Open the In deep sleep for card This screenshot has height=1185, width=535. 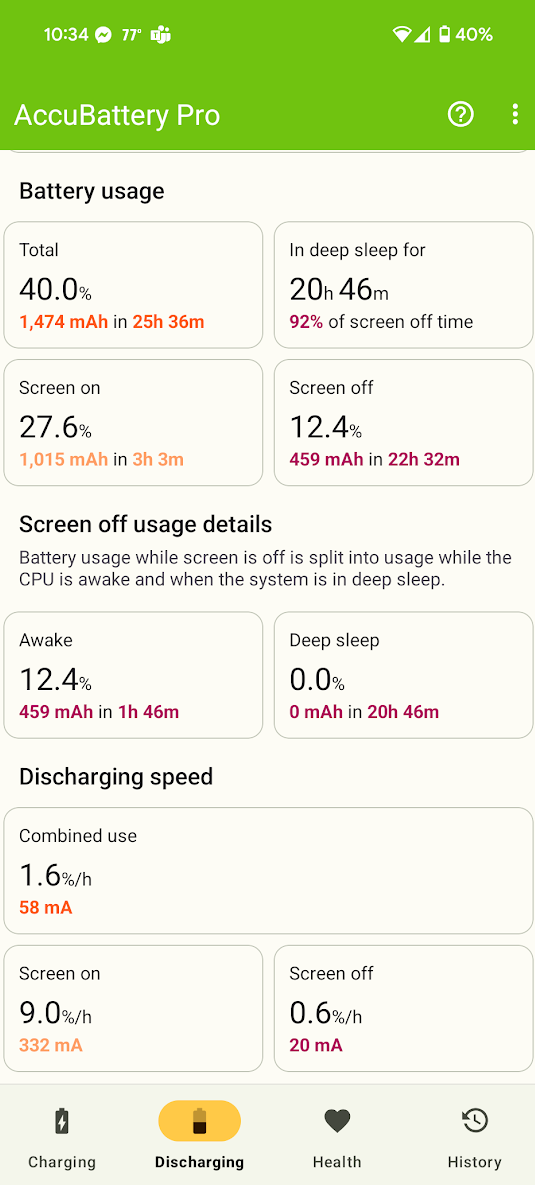click(404, 285)
